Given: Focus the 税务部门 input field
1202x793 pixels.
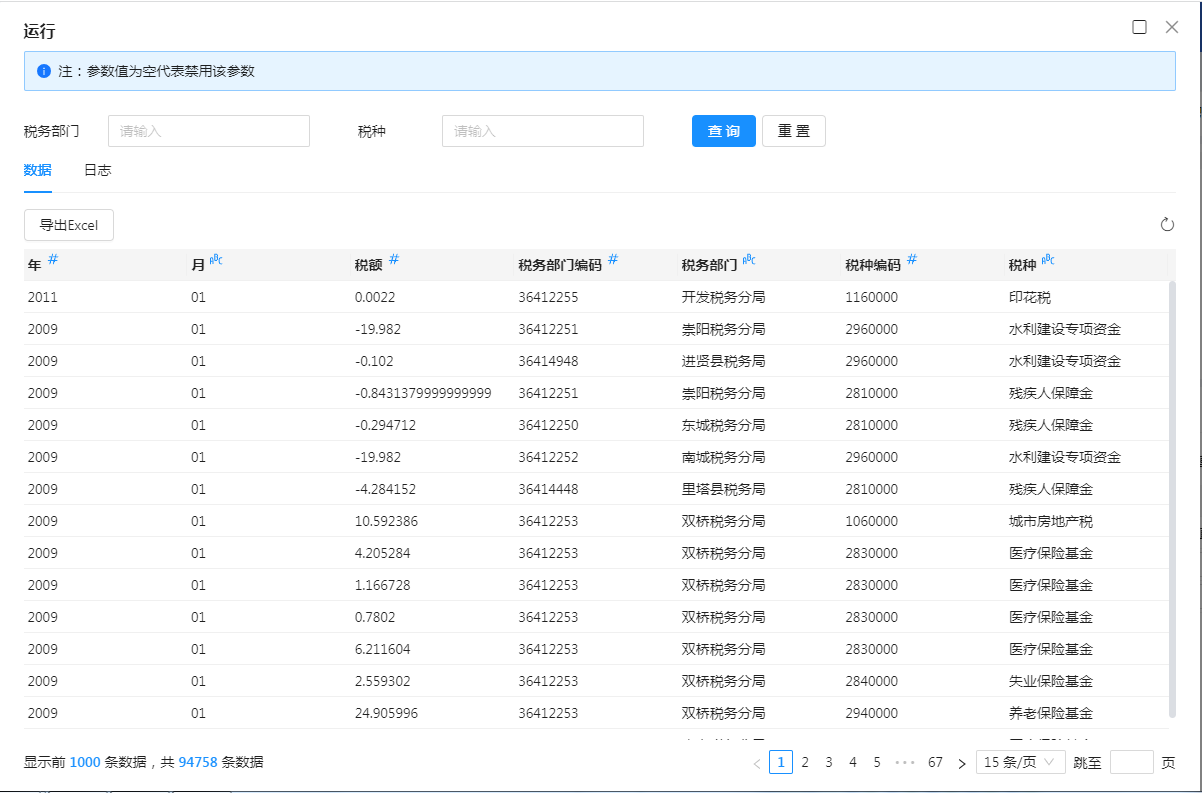Looking at the screenshot, I should [x=209, y=131].
